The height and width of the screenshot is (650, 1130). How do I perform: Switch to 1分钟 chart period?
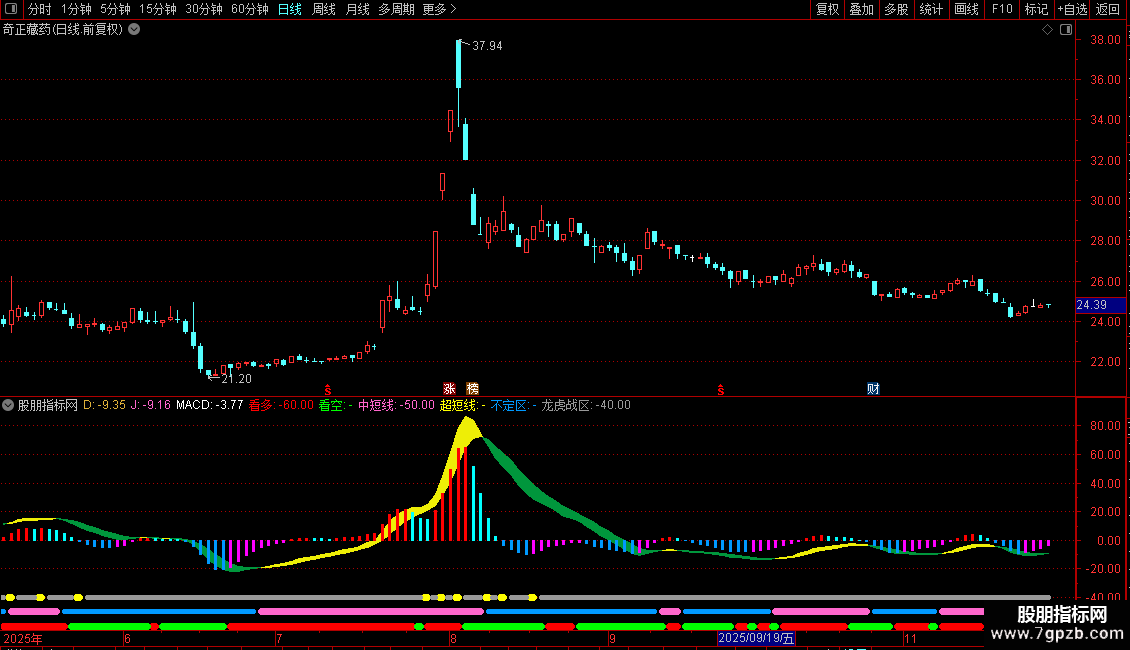click(x=76, y=9)
